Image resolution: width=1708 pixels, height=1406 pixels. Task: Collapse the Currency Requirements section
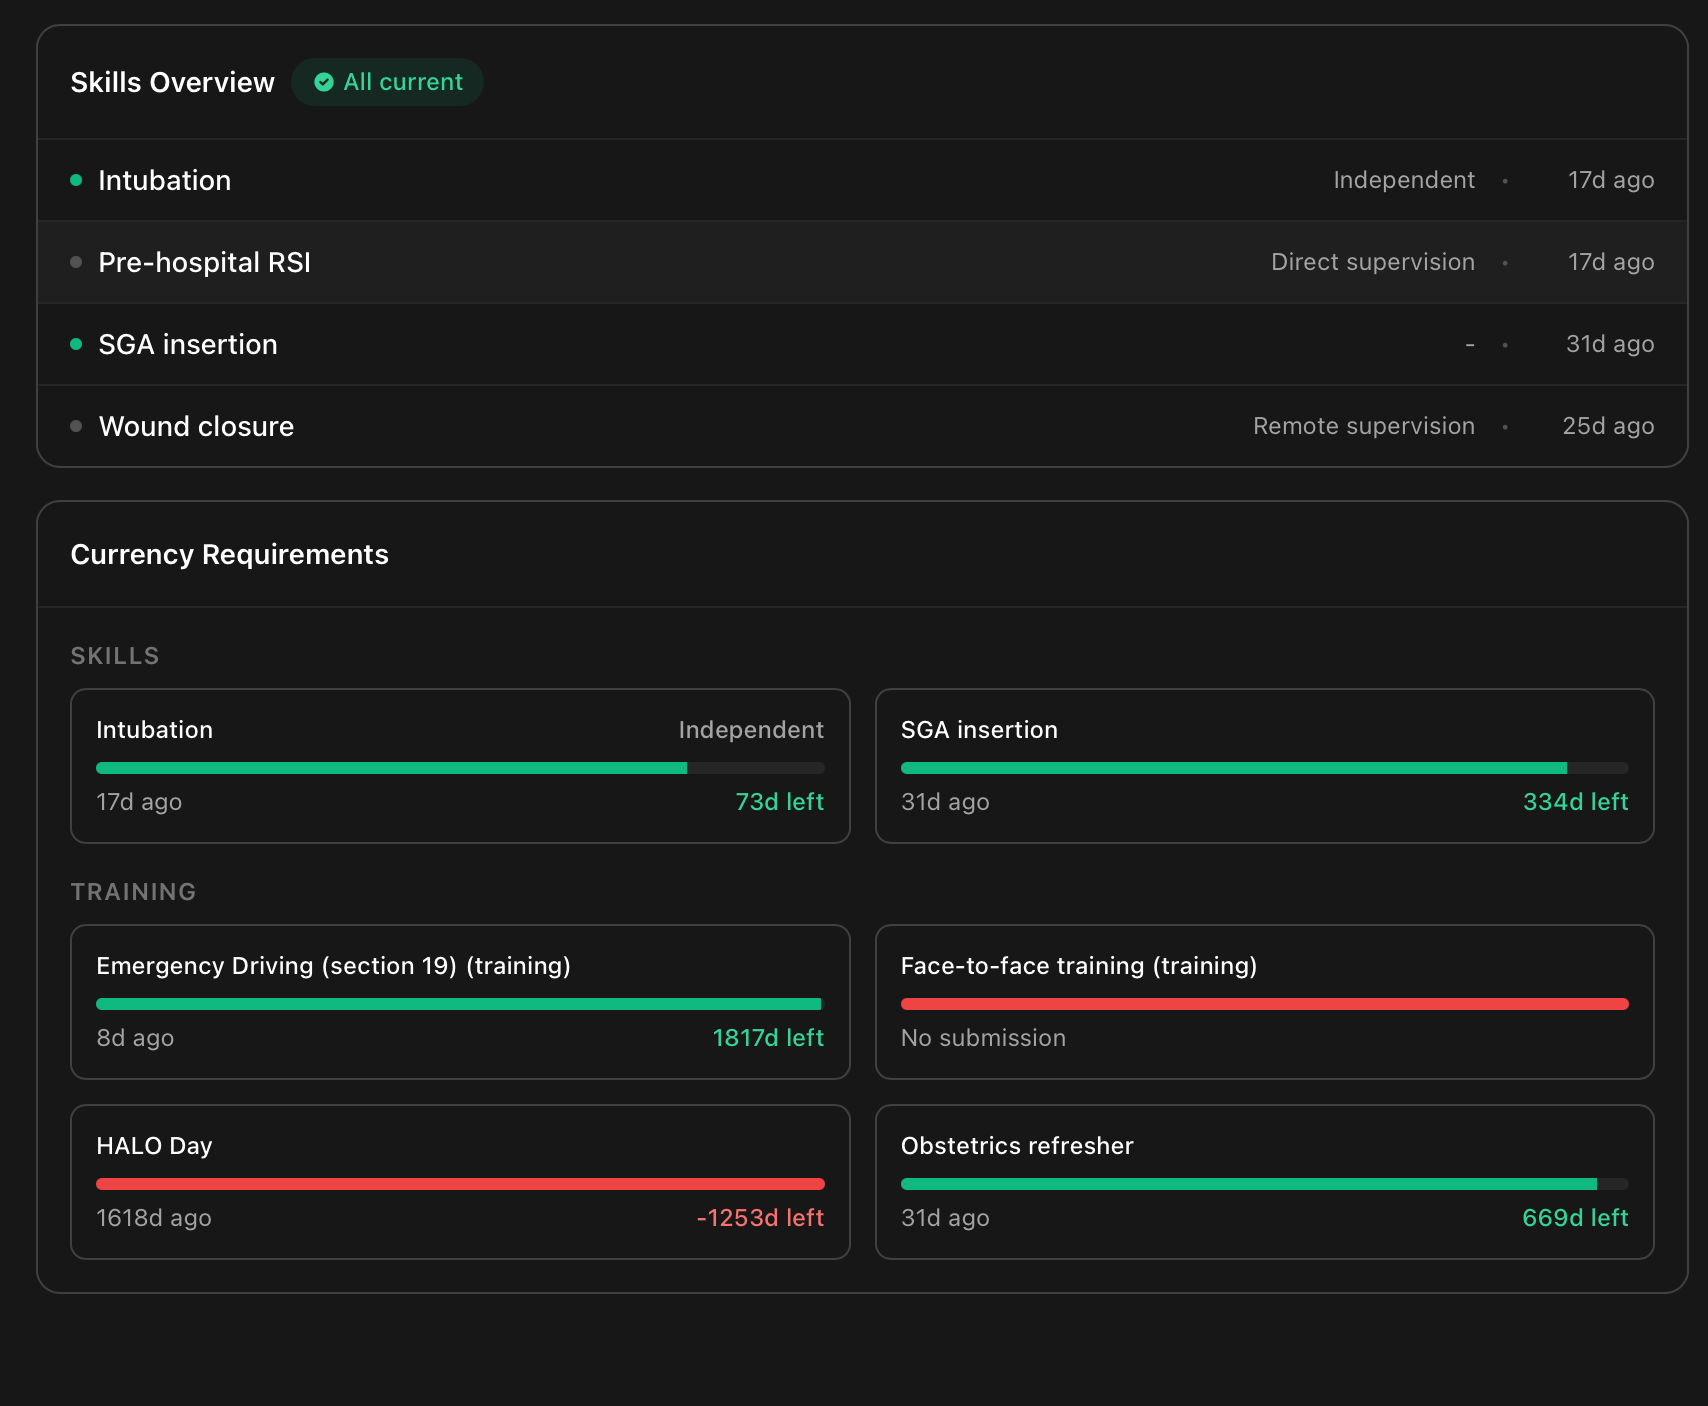tap(229, 554)
